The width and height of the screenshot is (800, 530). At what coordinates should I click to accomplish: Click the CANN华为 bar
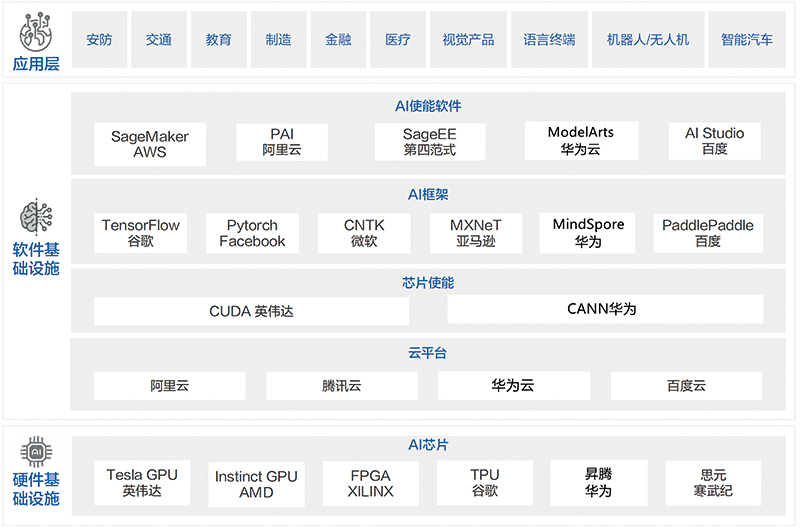point(605,309)
